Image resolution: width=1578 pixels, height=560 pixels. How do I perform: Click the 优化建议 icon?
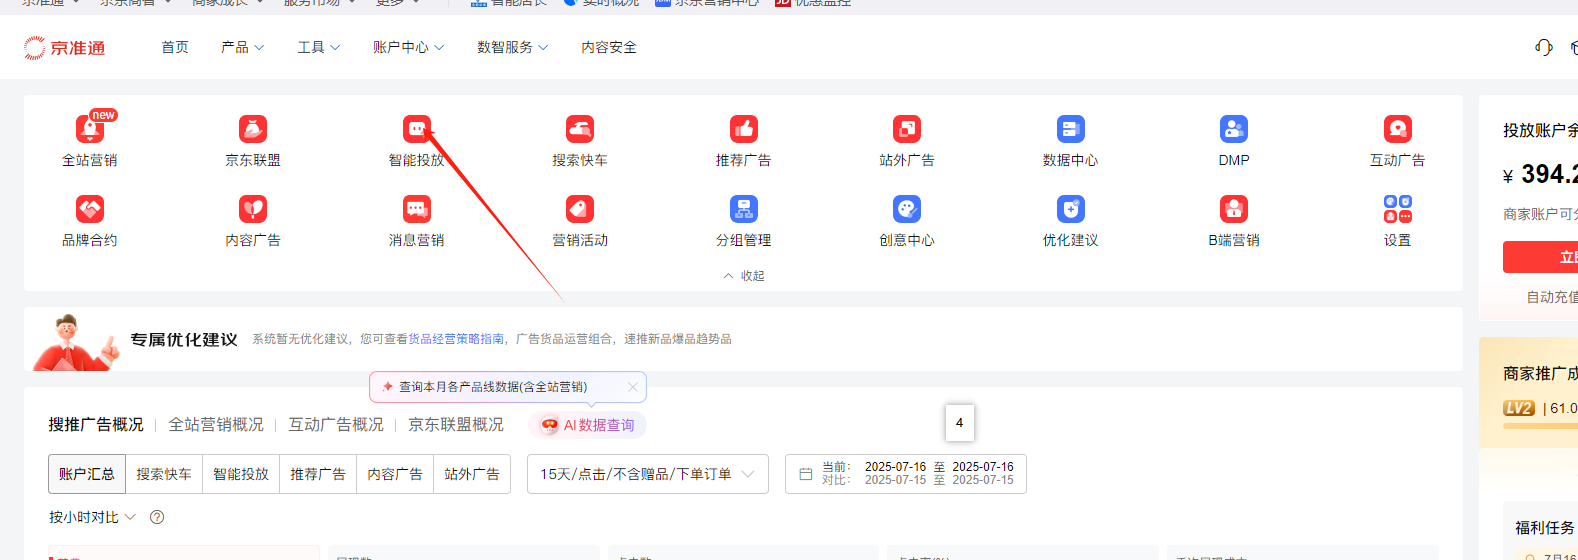point(1070,210)
